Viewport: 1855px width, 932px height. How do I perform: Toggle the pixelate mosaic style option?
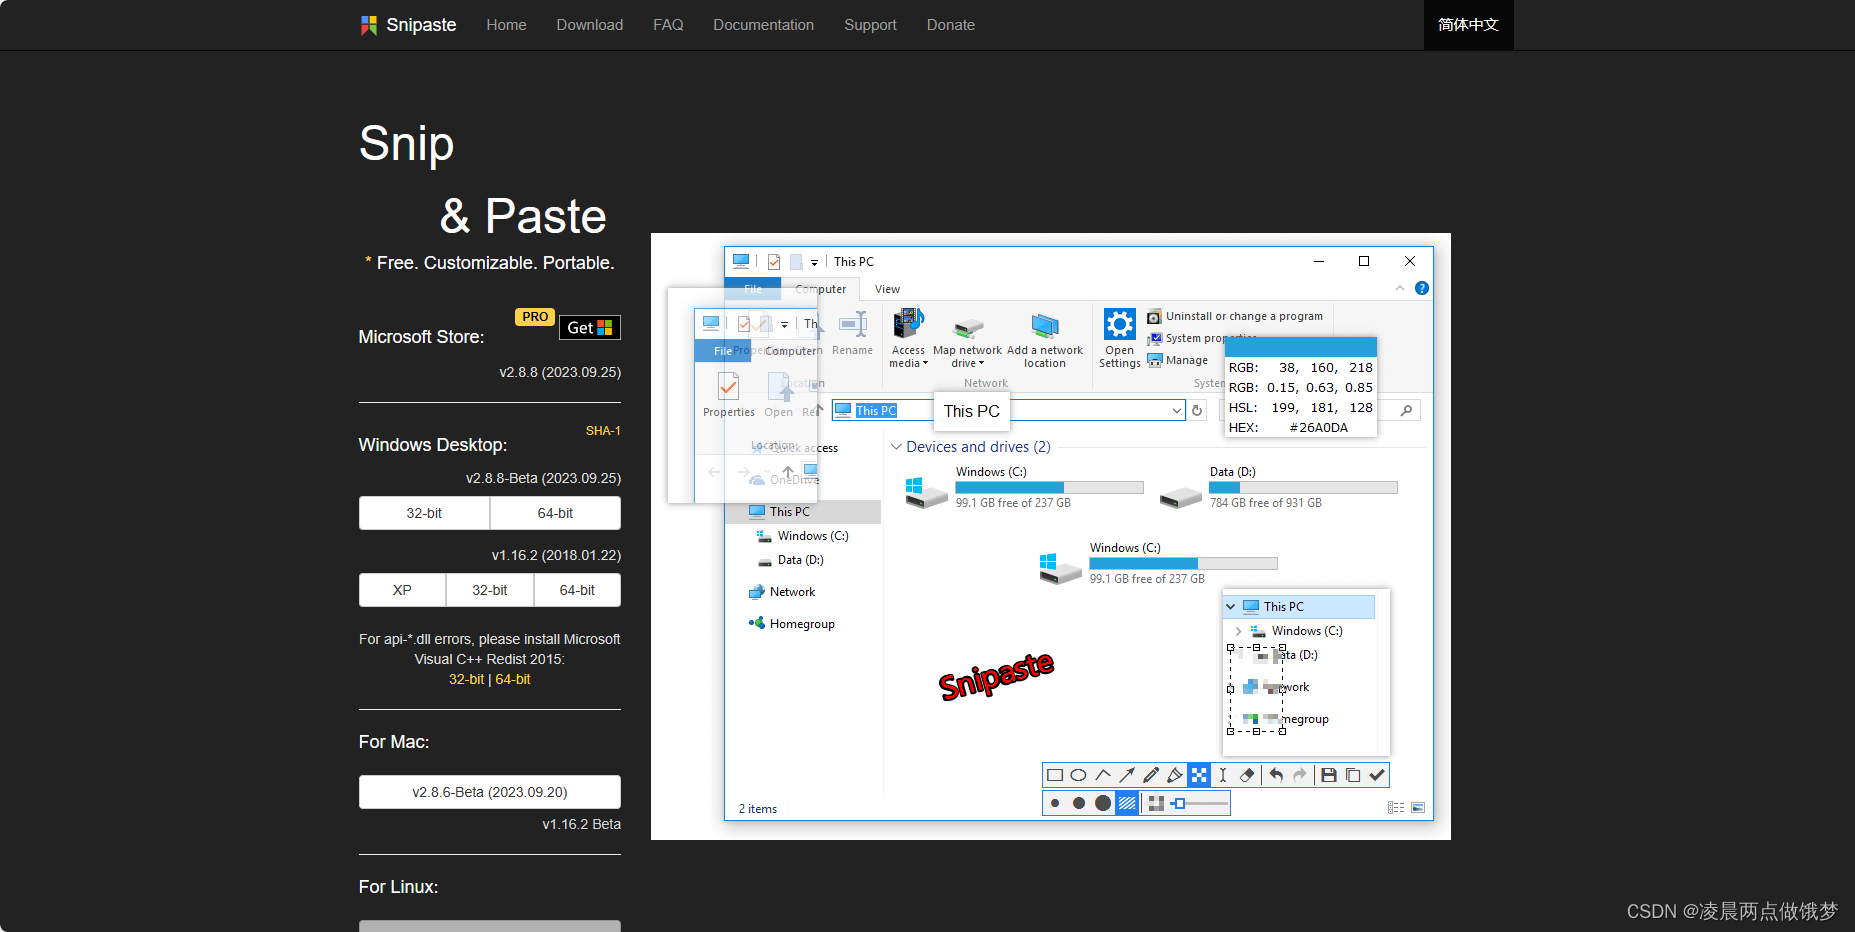coord(1156,803)
